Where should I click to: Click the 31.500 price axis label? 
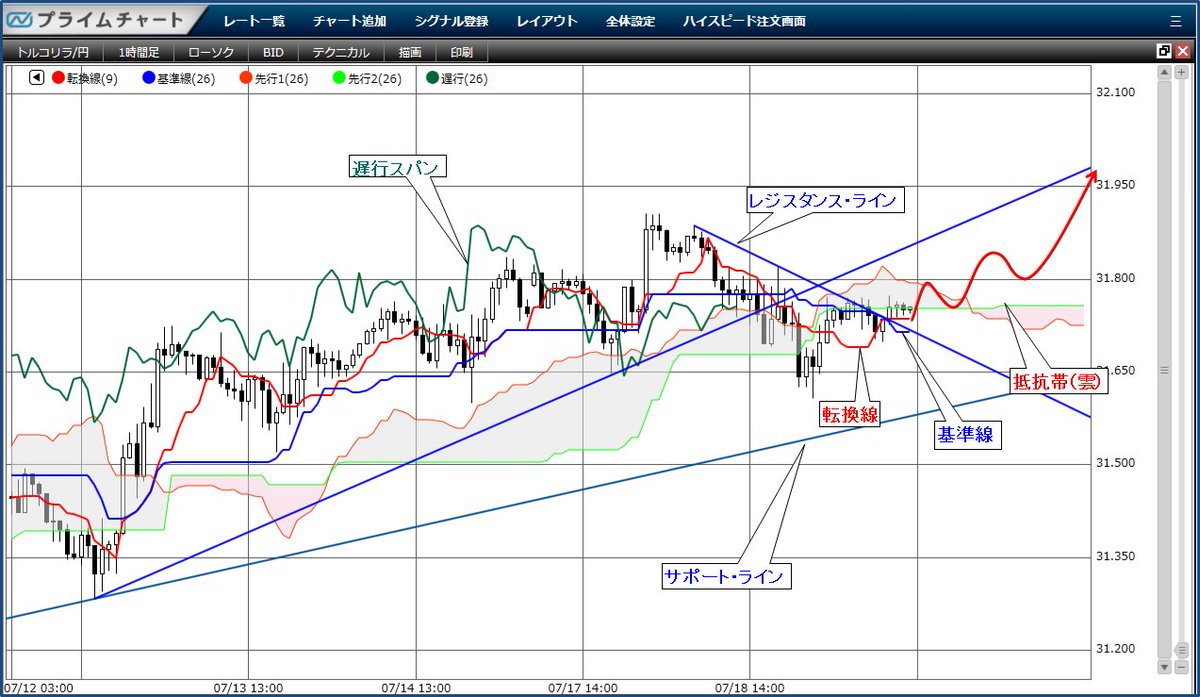click(x=1115, y=463)
